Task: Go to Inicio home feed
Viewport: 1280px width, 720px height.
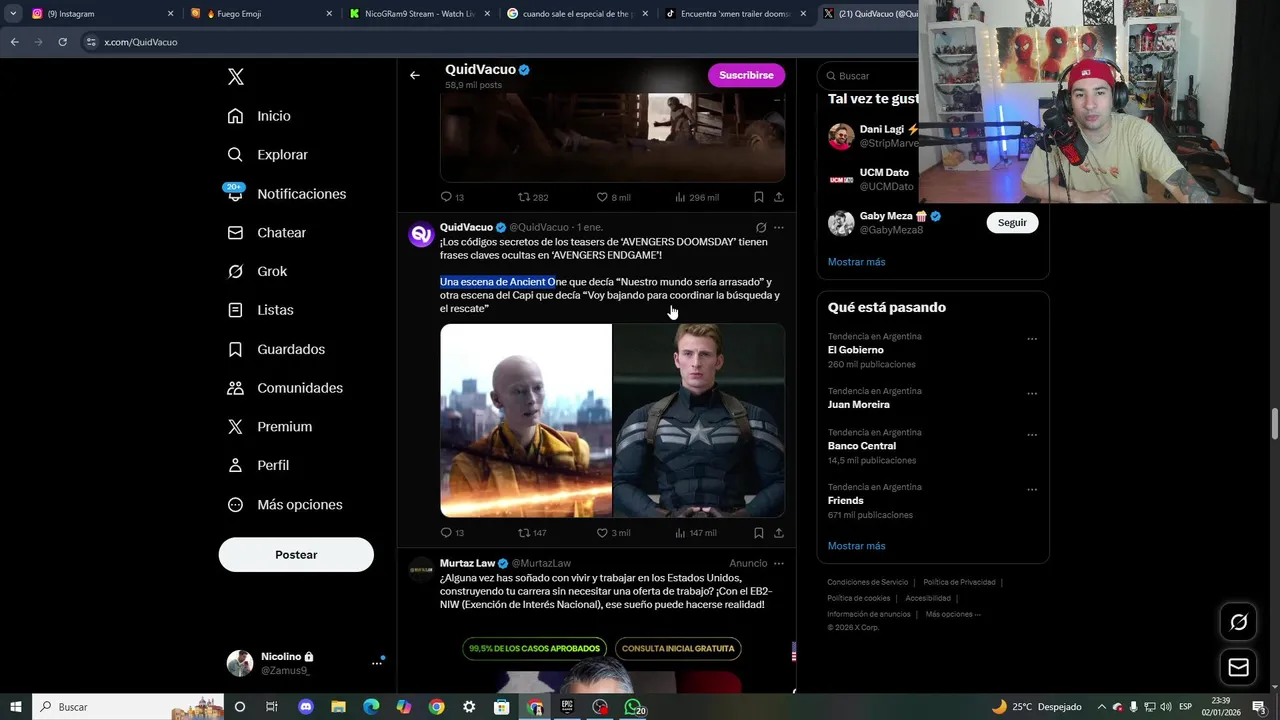Action: pos(259,116)
